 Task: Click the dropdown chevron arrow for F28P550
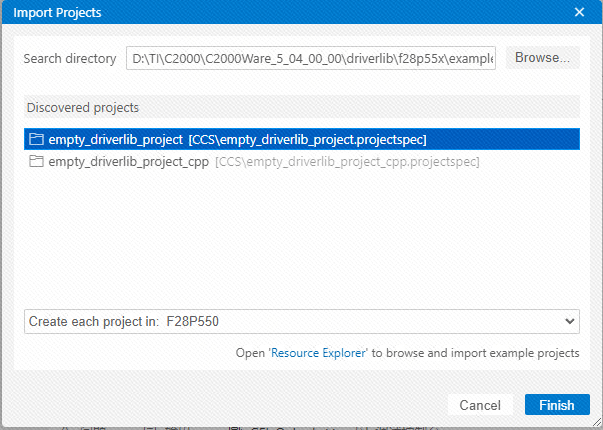570,321
